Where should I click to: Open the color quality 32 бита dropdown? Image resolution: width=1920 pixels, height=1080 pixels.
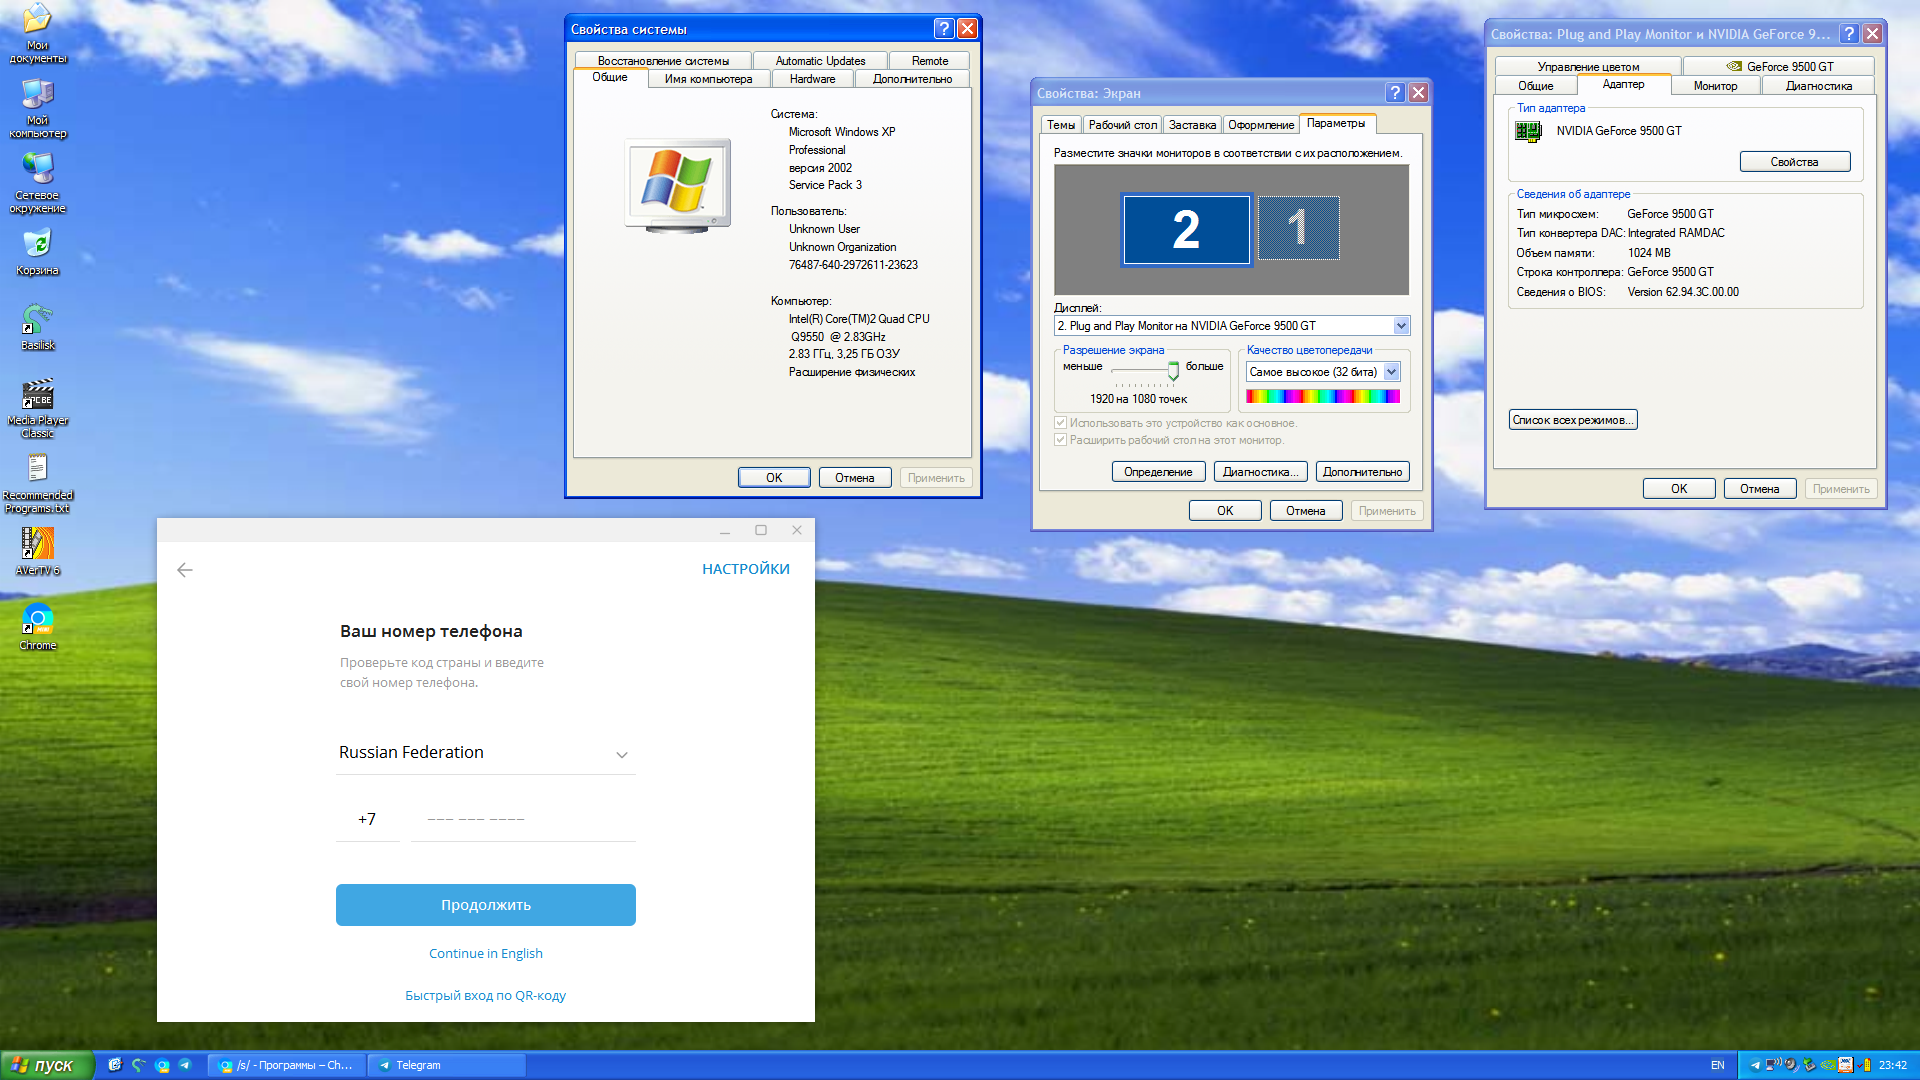[1391, 372]
